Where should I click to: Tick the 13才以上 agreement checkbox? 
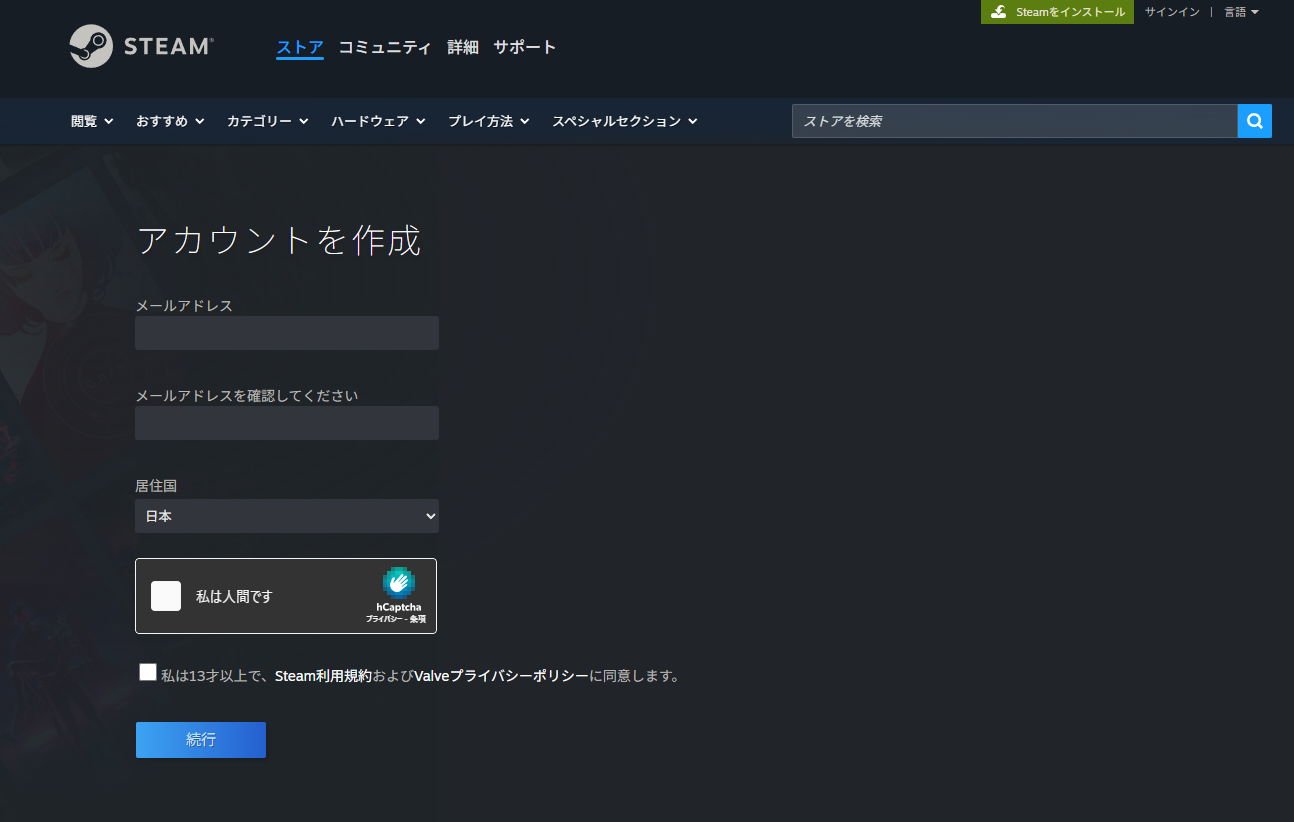pyautogui.click(x=148, y=672)
